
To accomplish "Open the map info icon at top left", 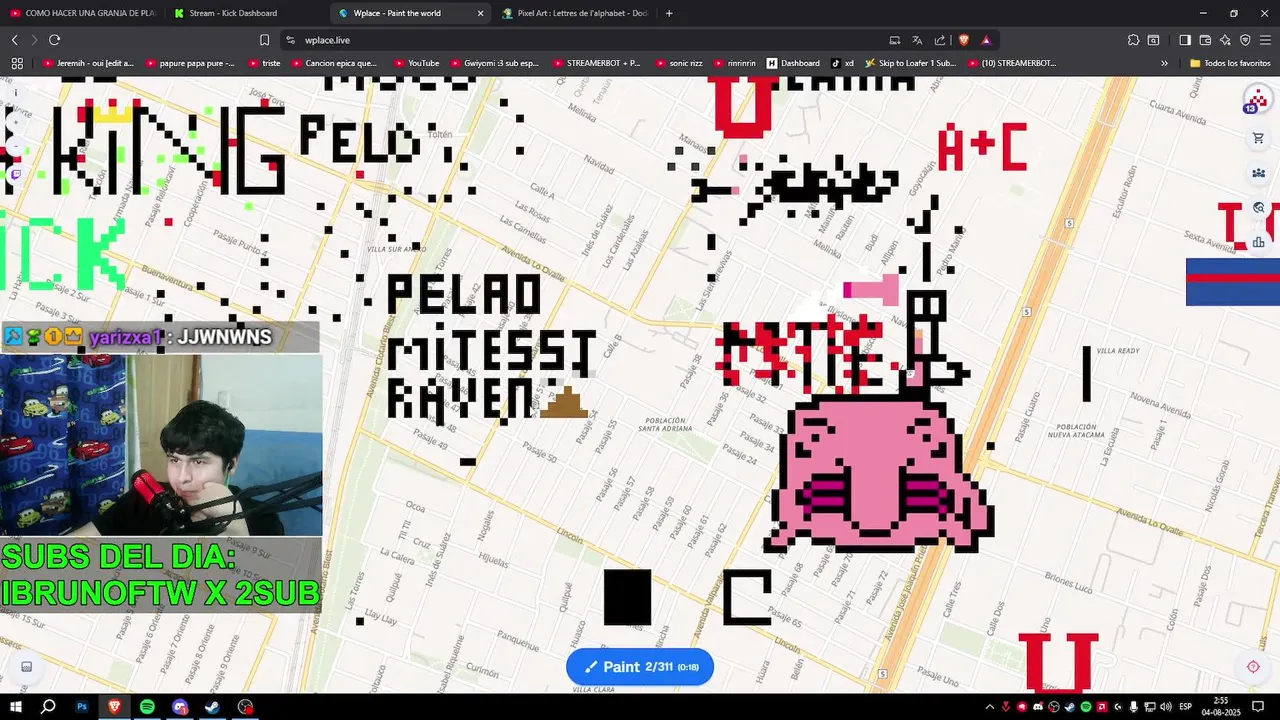I will pyautogui.click(x=15, y=93).
